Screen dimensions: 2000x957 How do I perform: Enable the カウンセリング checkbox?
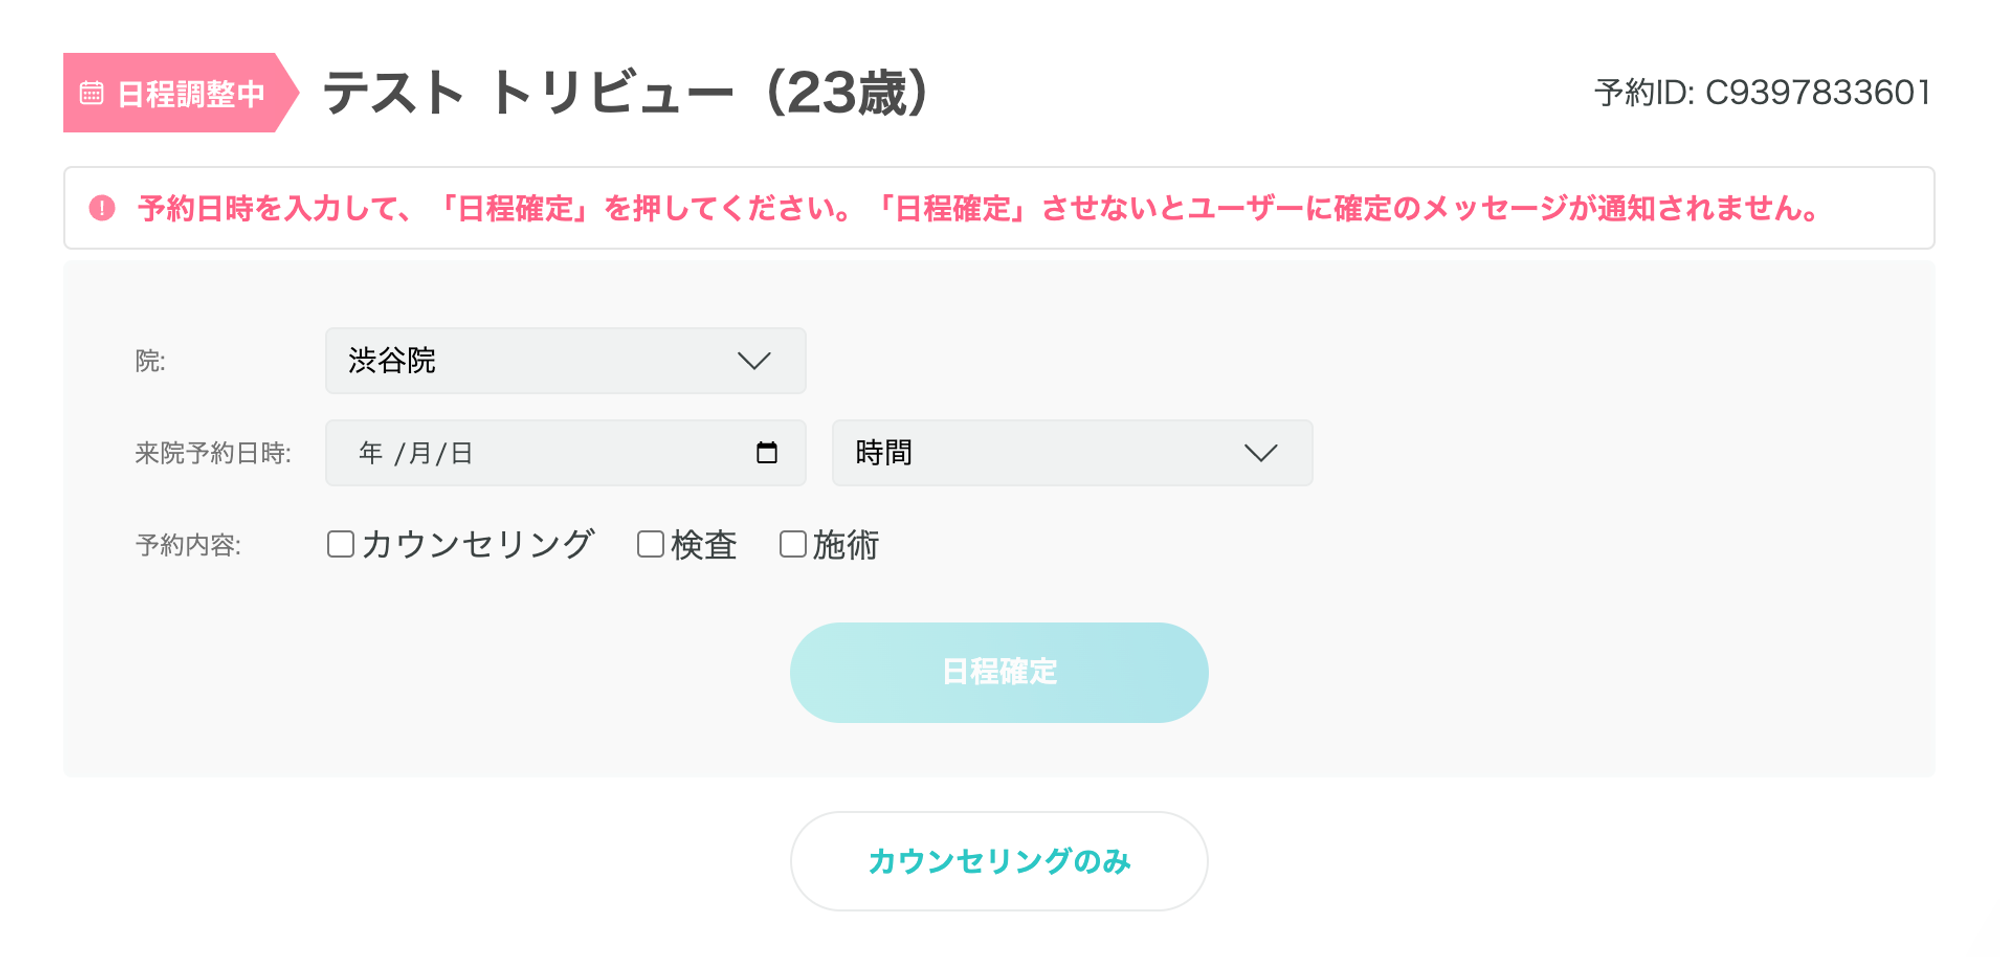click(x=341, y=544)
